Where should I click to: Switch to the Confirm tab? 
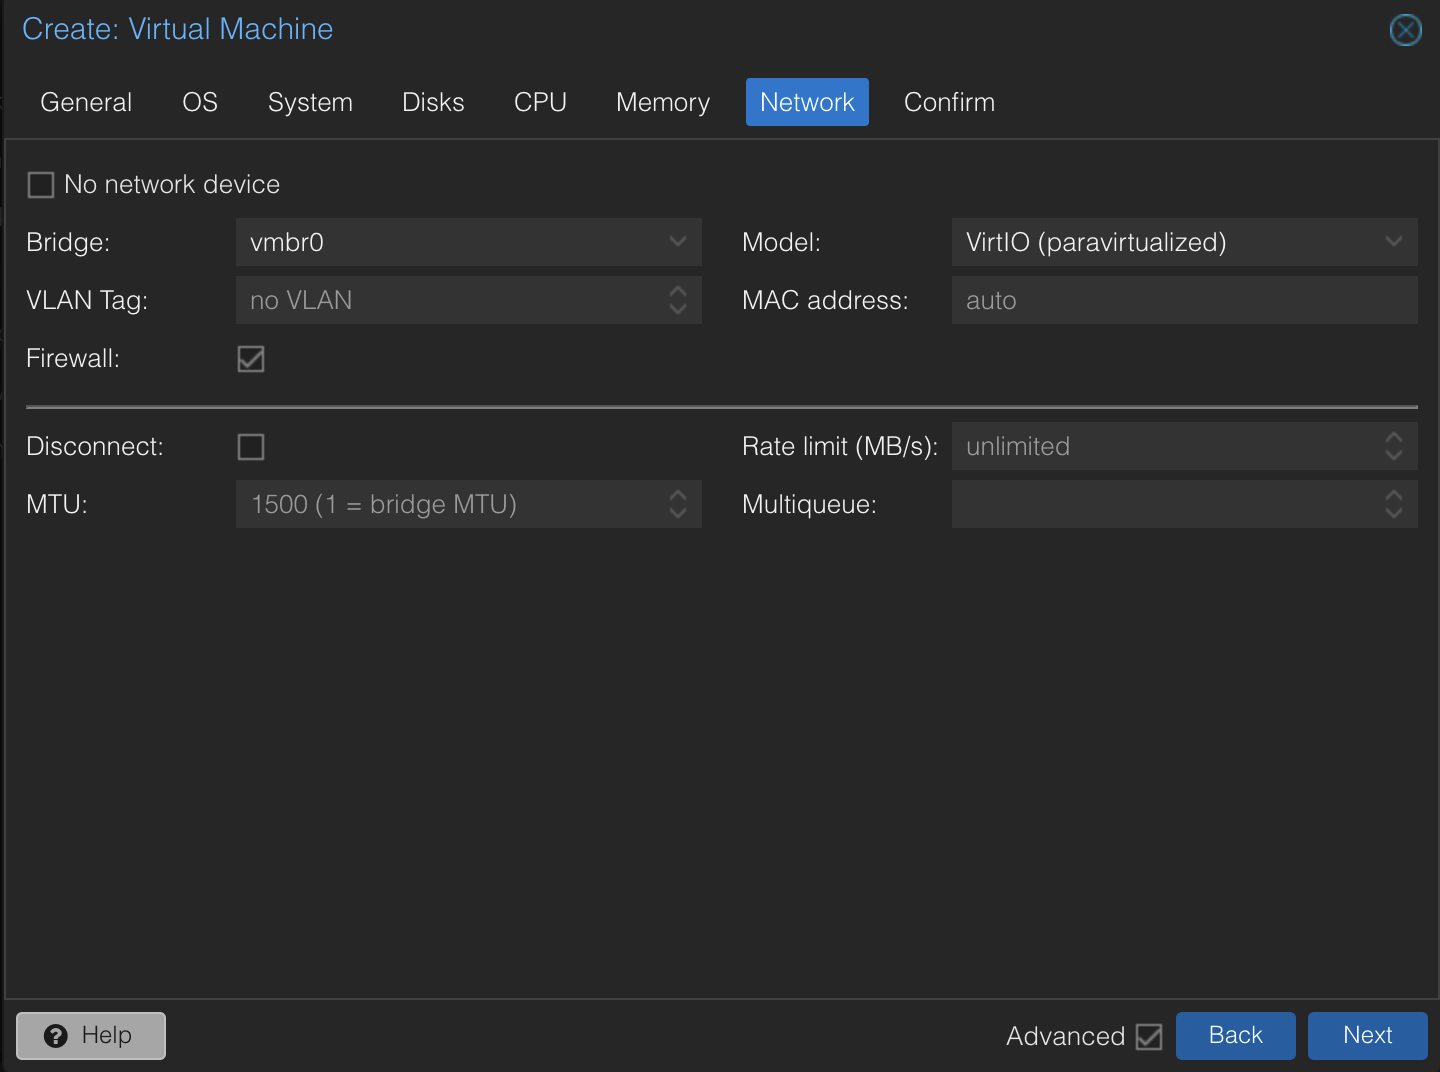pyautogui.click(x=948, y=102)
